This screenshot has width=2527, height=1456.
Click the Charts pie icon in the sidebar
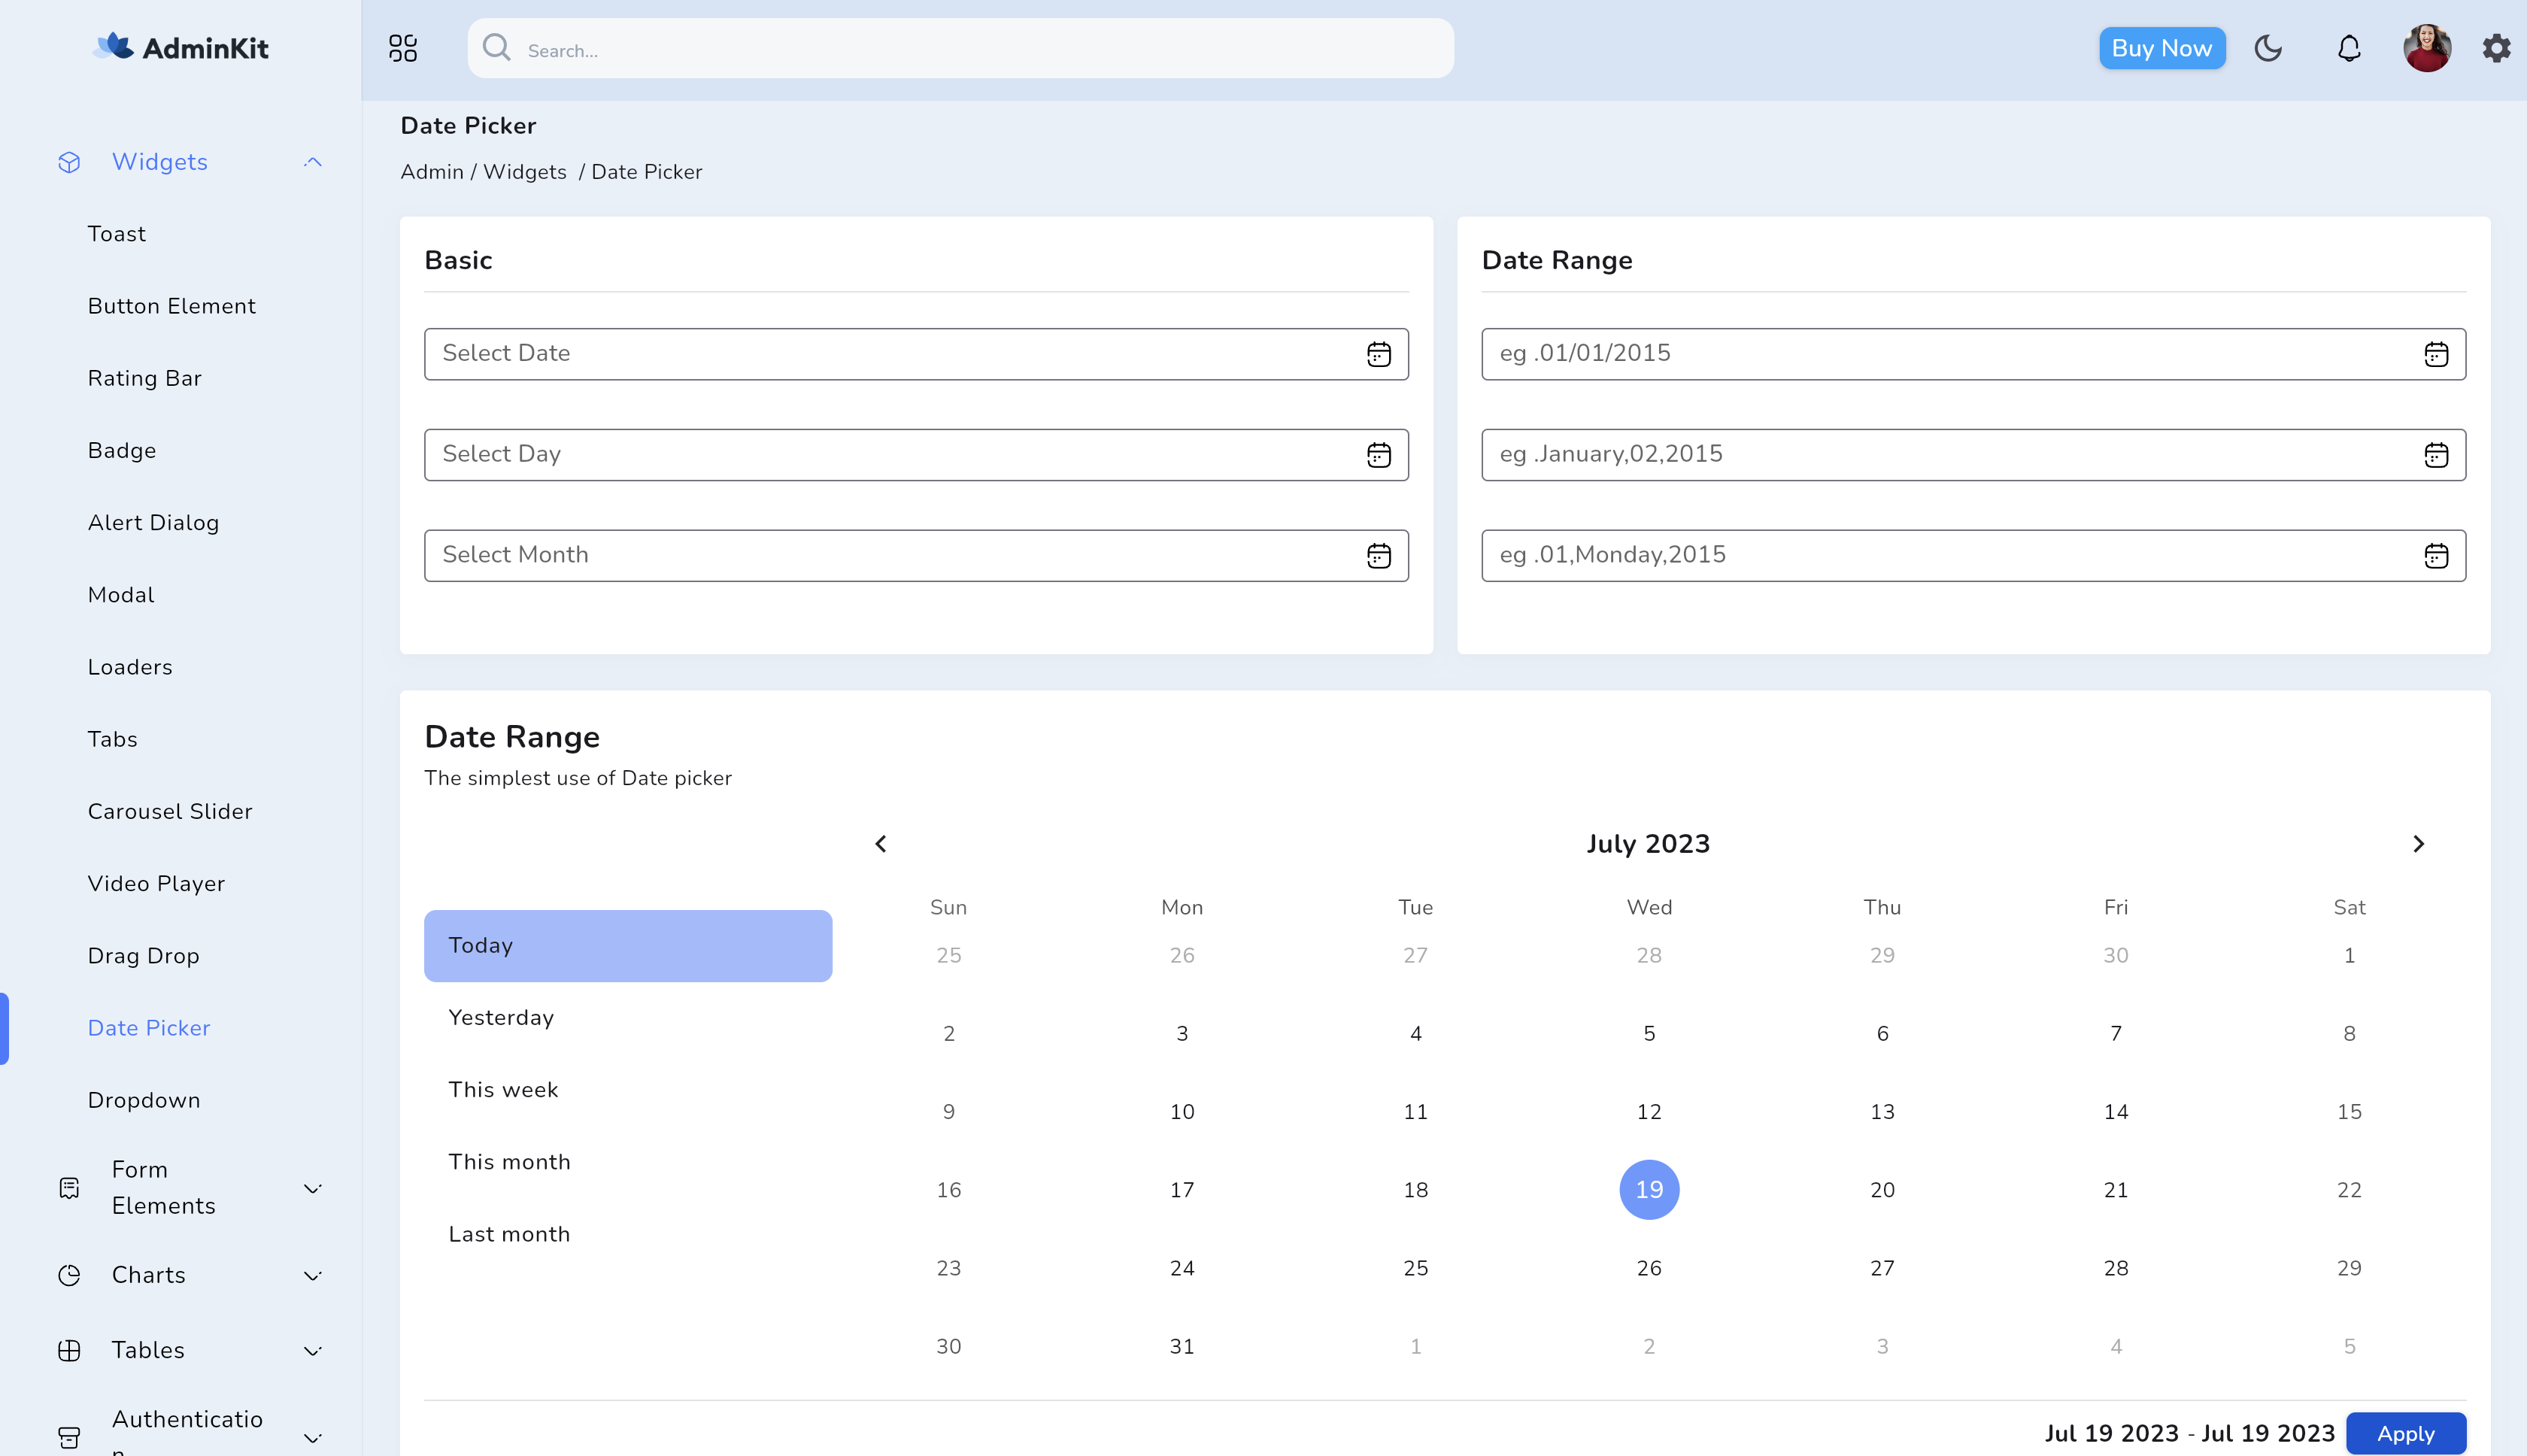click(69, 1275)
